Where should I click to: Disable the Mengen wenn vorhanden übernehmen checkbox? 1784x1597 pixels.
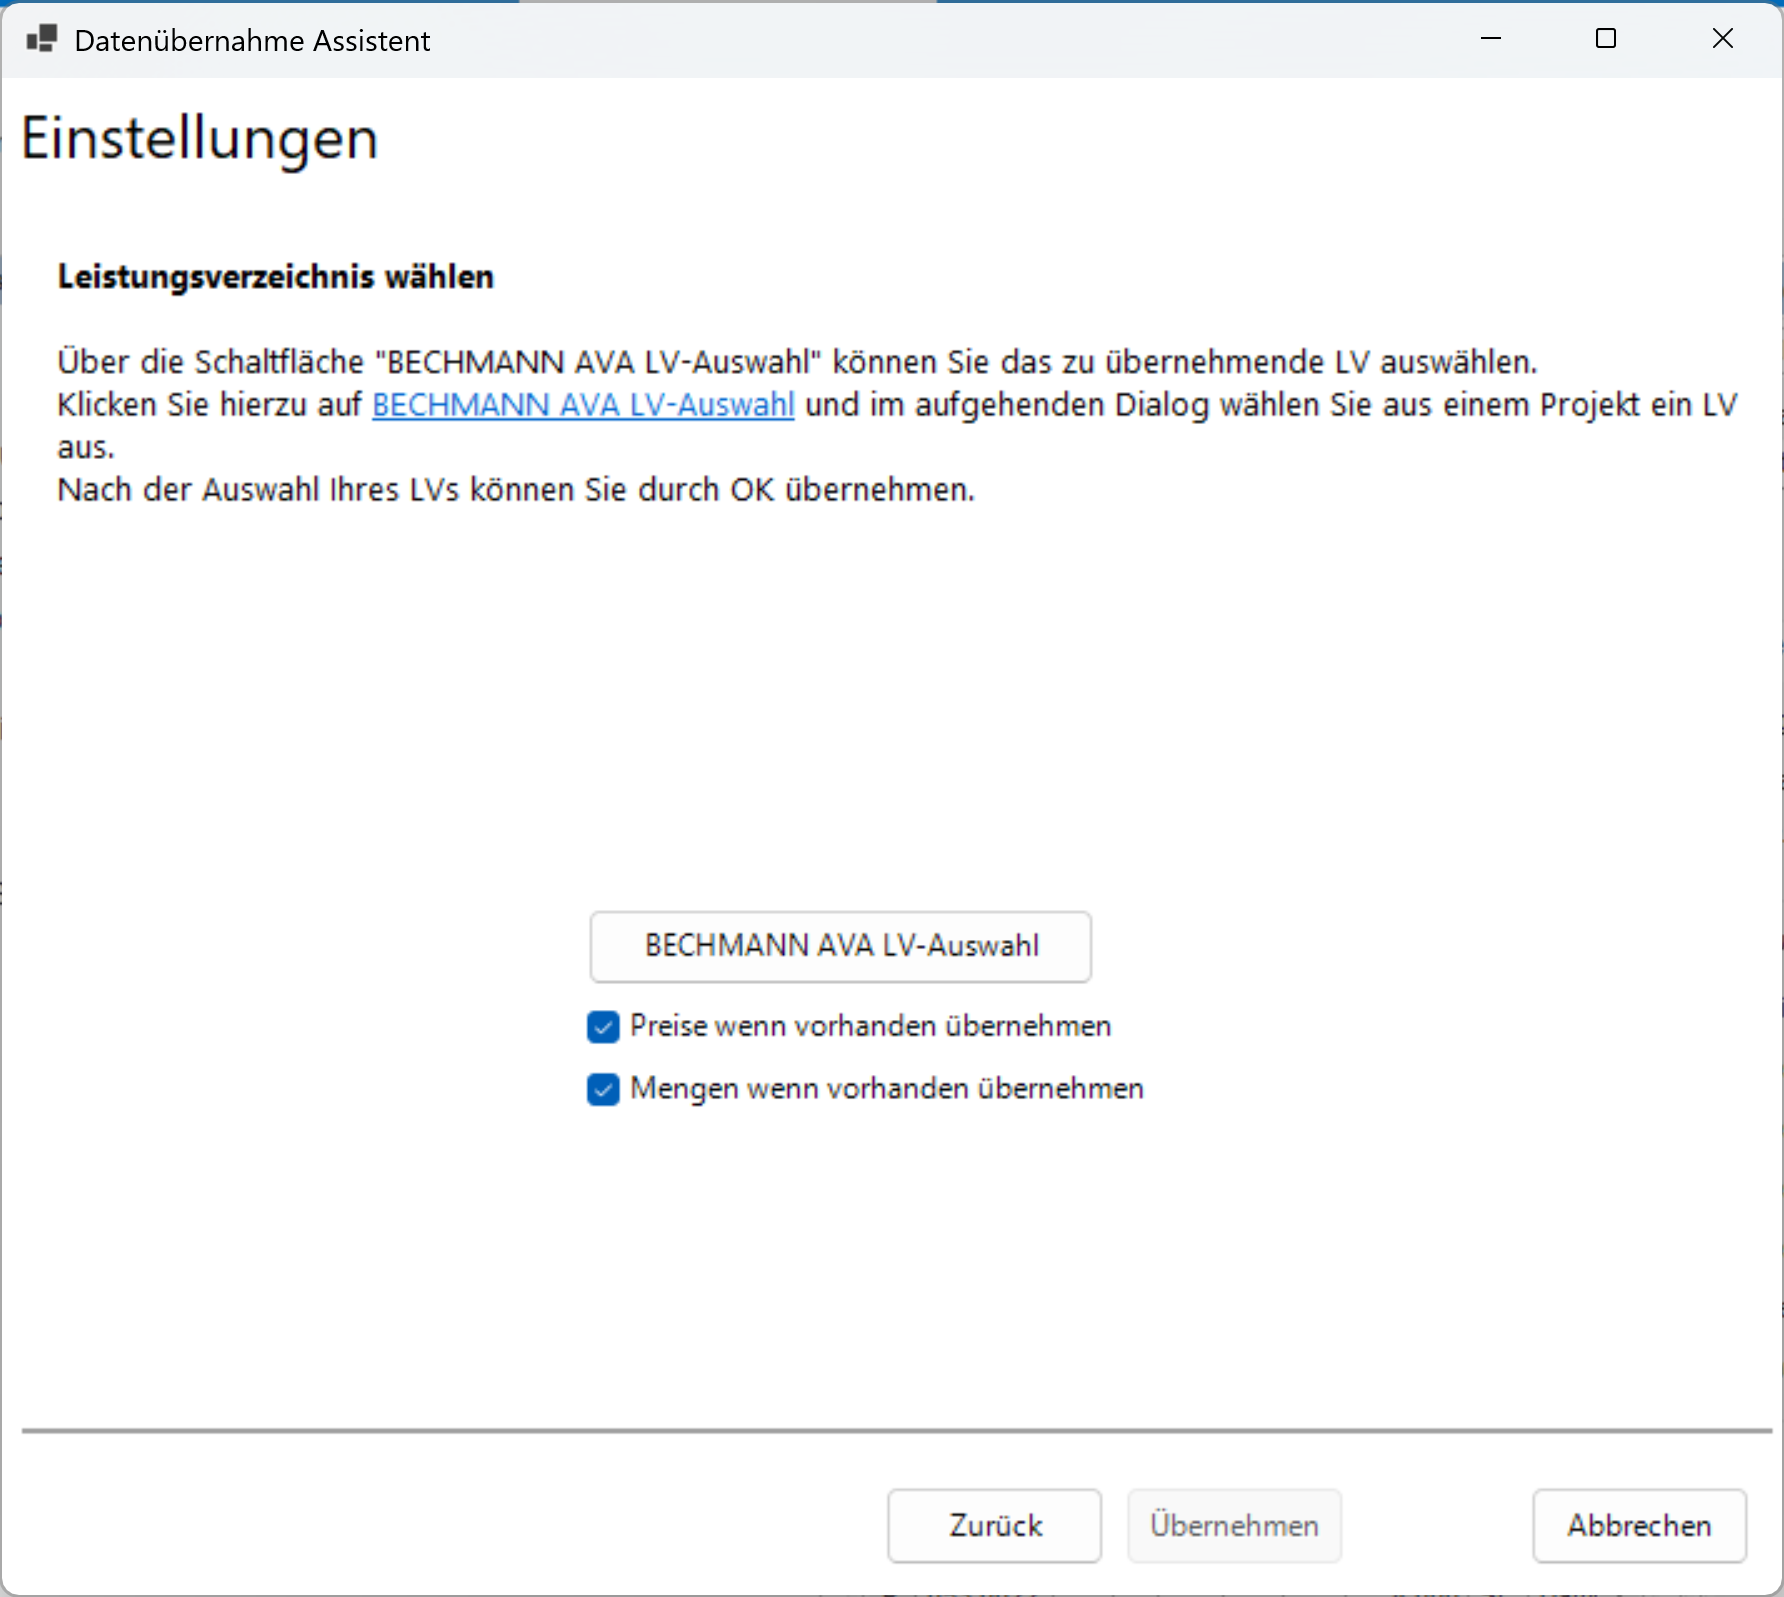(x=603, y=1089)
